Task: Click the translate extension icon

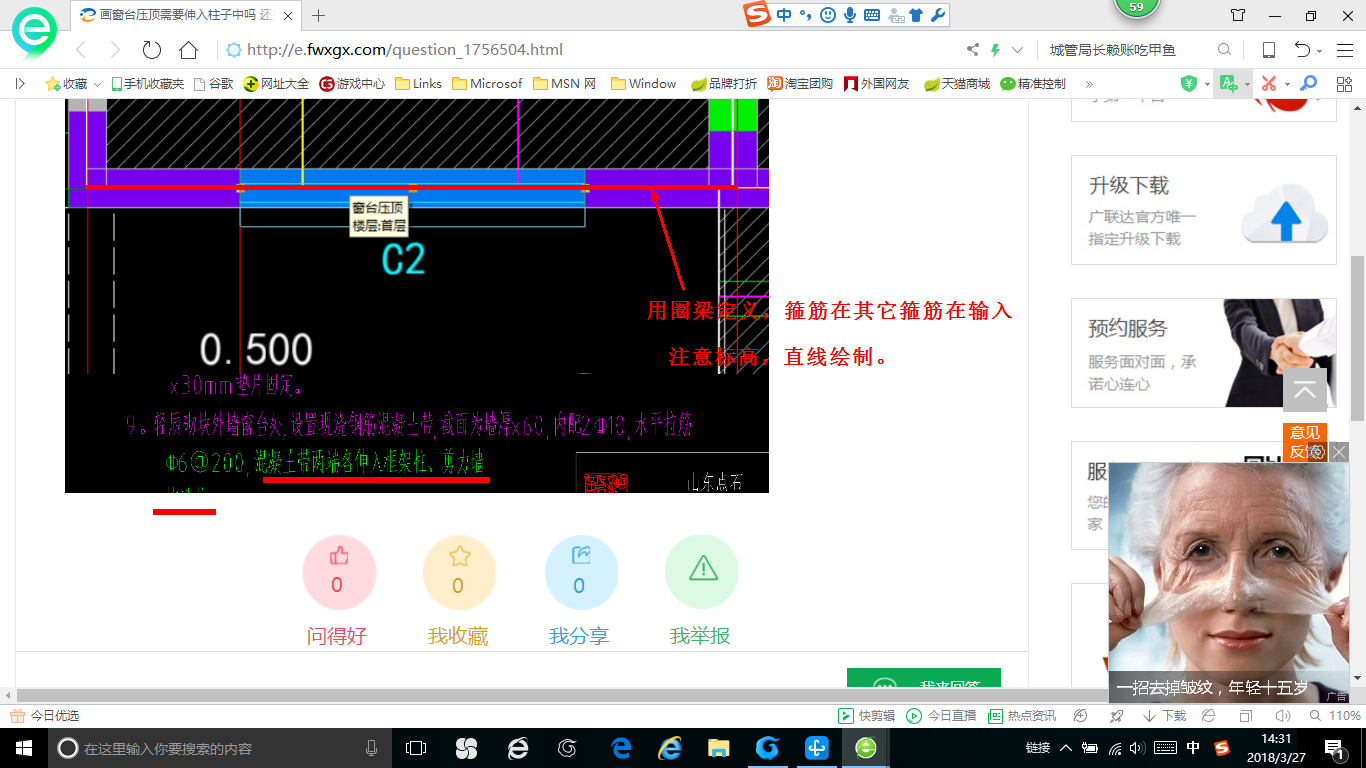Action: pos(1228,84)
